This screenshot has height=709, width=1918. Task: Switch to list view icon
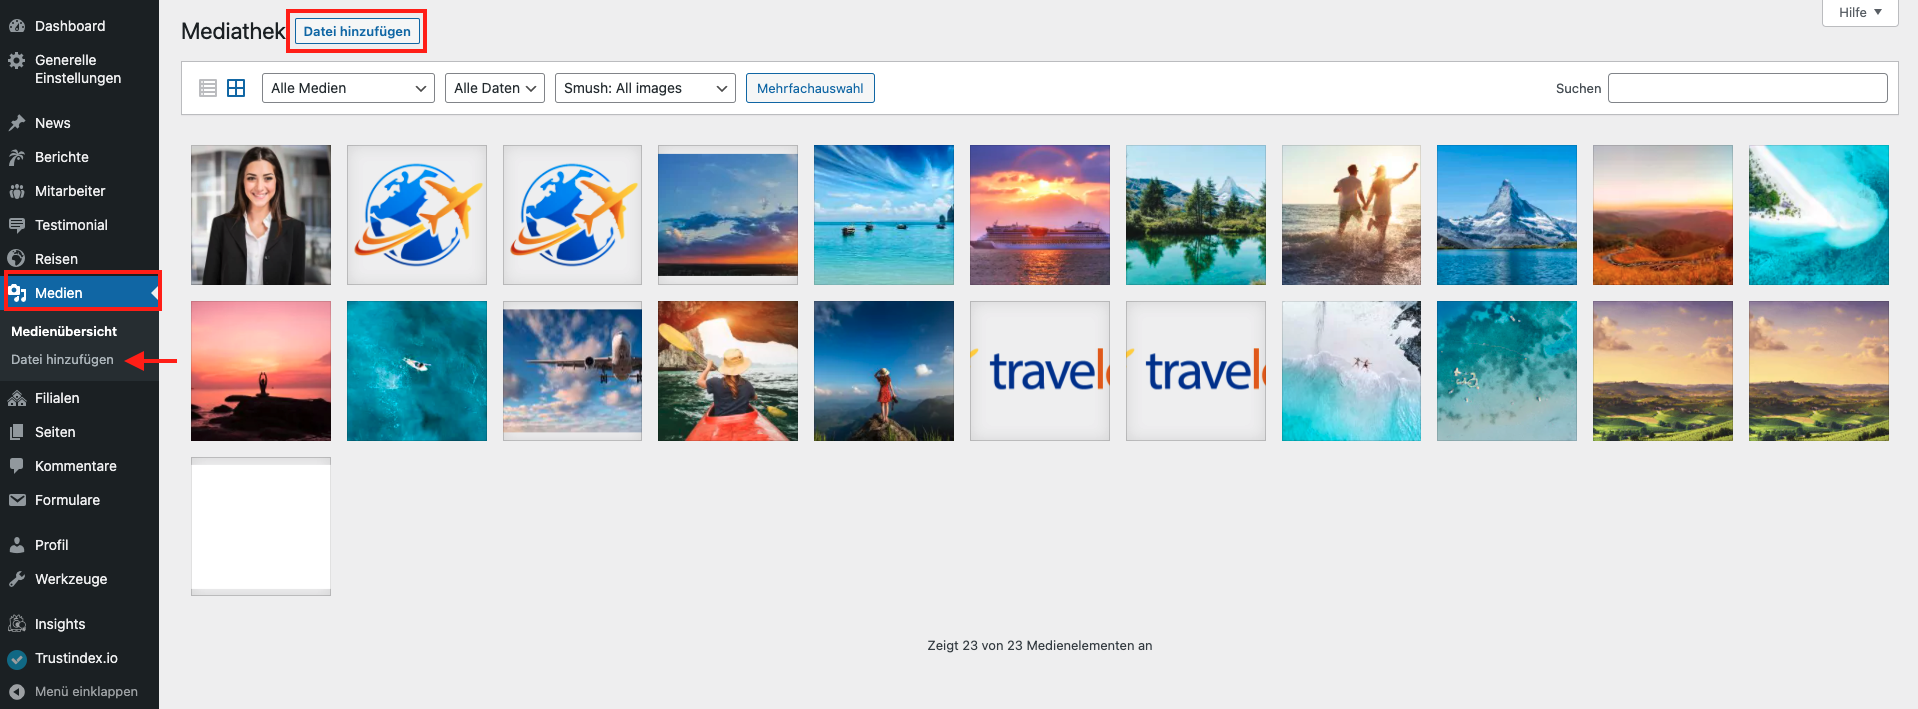click(208, 88)
